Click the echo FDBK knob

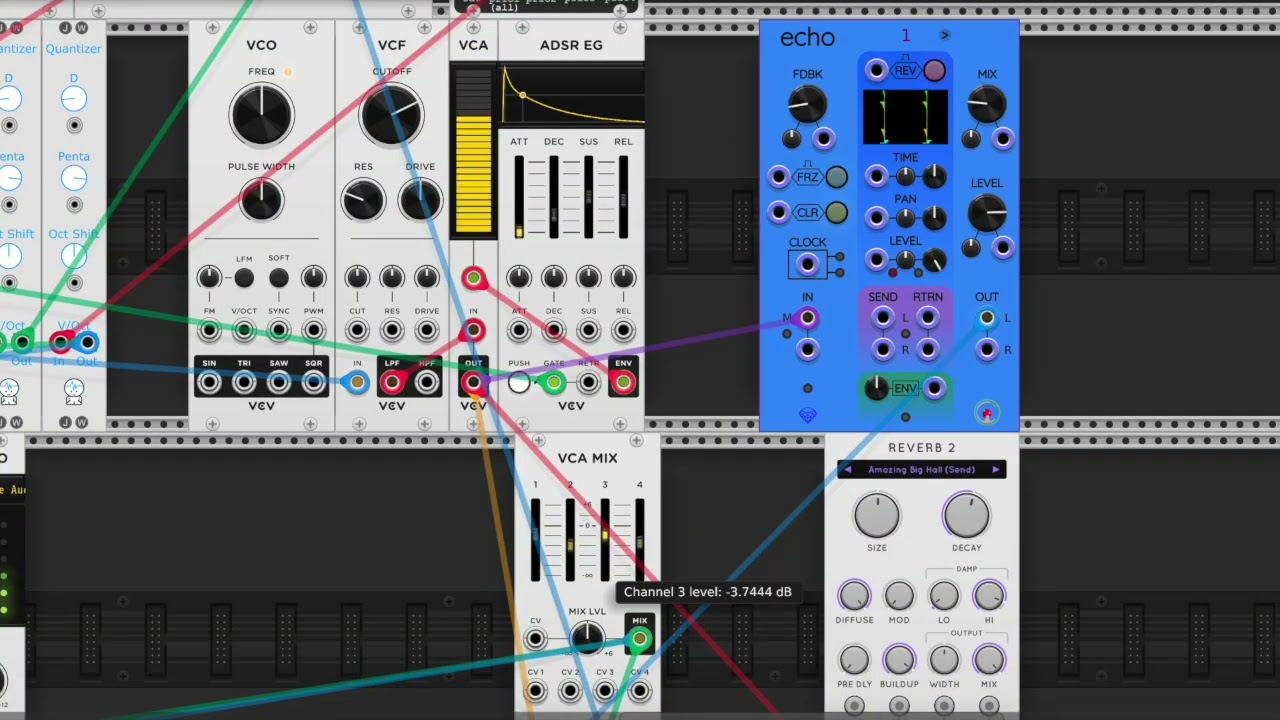click(807, 103)
